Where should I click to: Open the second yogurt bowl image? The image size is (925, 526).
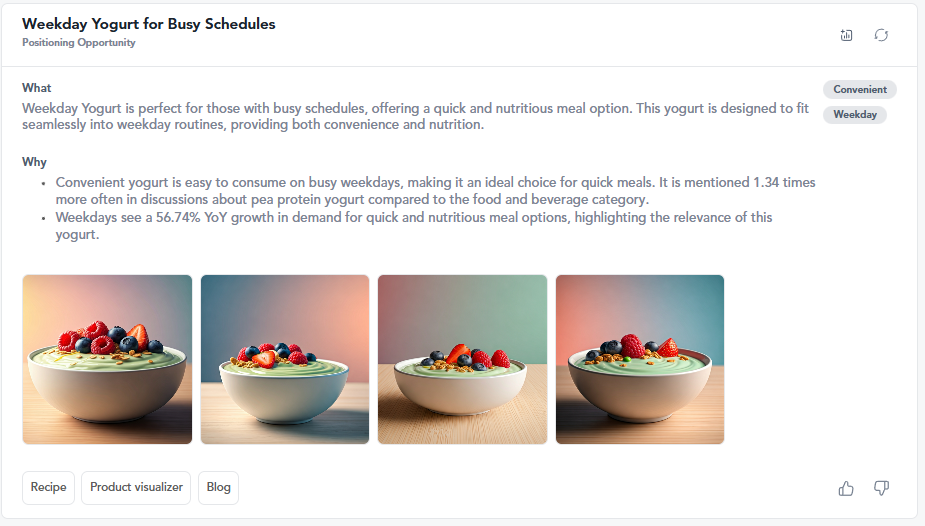[285, 359]
